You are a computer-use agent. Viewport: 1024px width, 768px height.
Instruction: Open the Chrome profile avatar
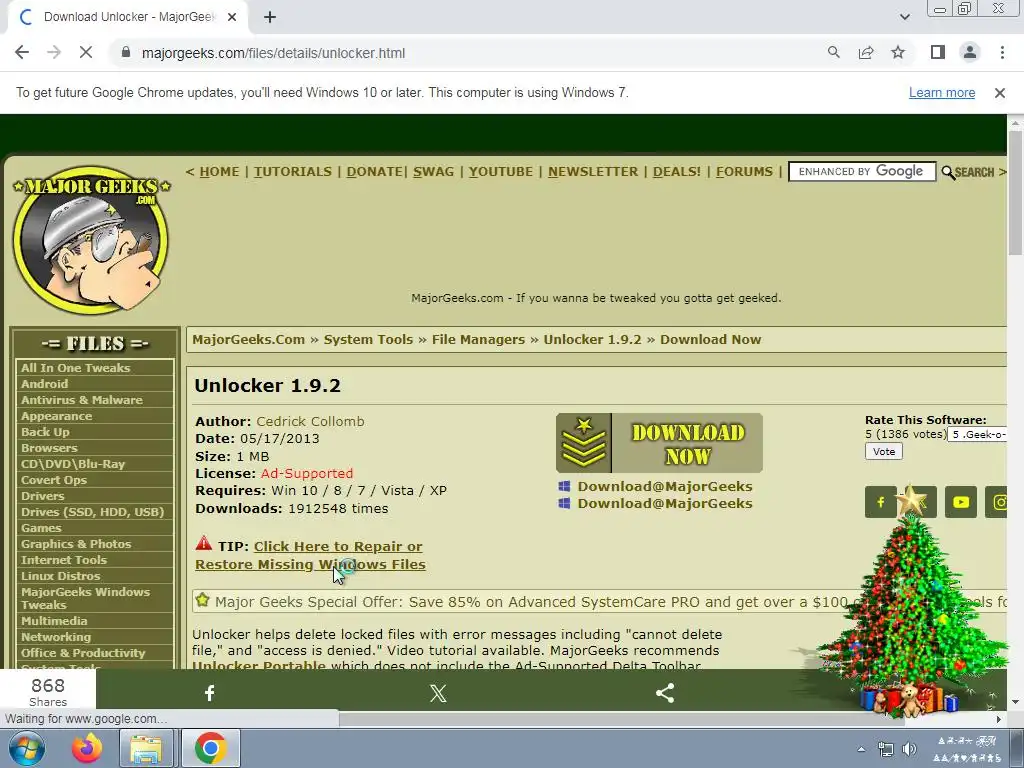[x=970, y=53]
